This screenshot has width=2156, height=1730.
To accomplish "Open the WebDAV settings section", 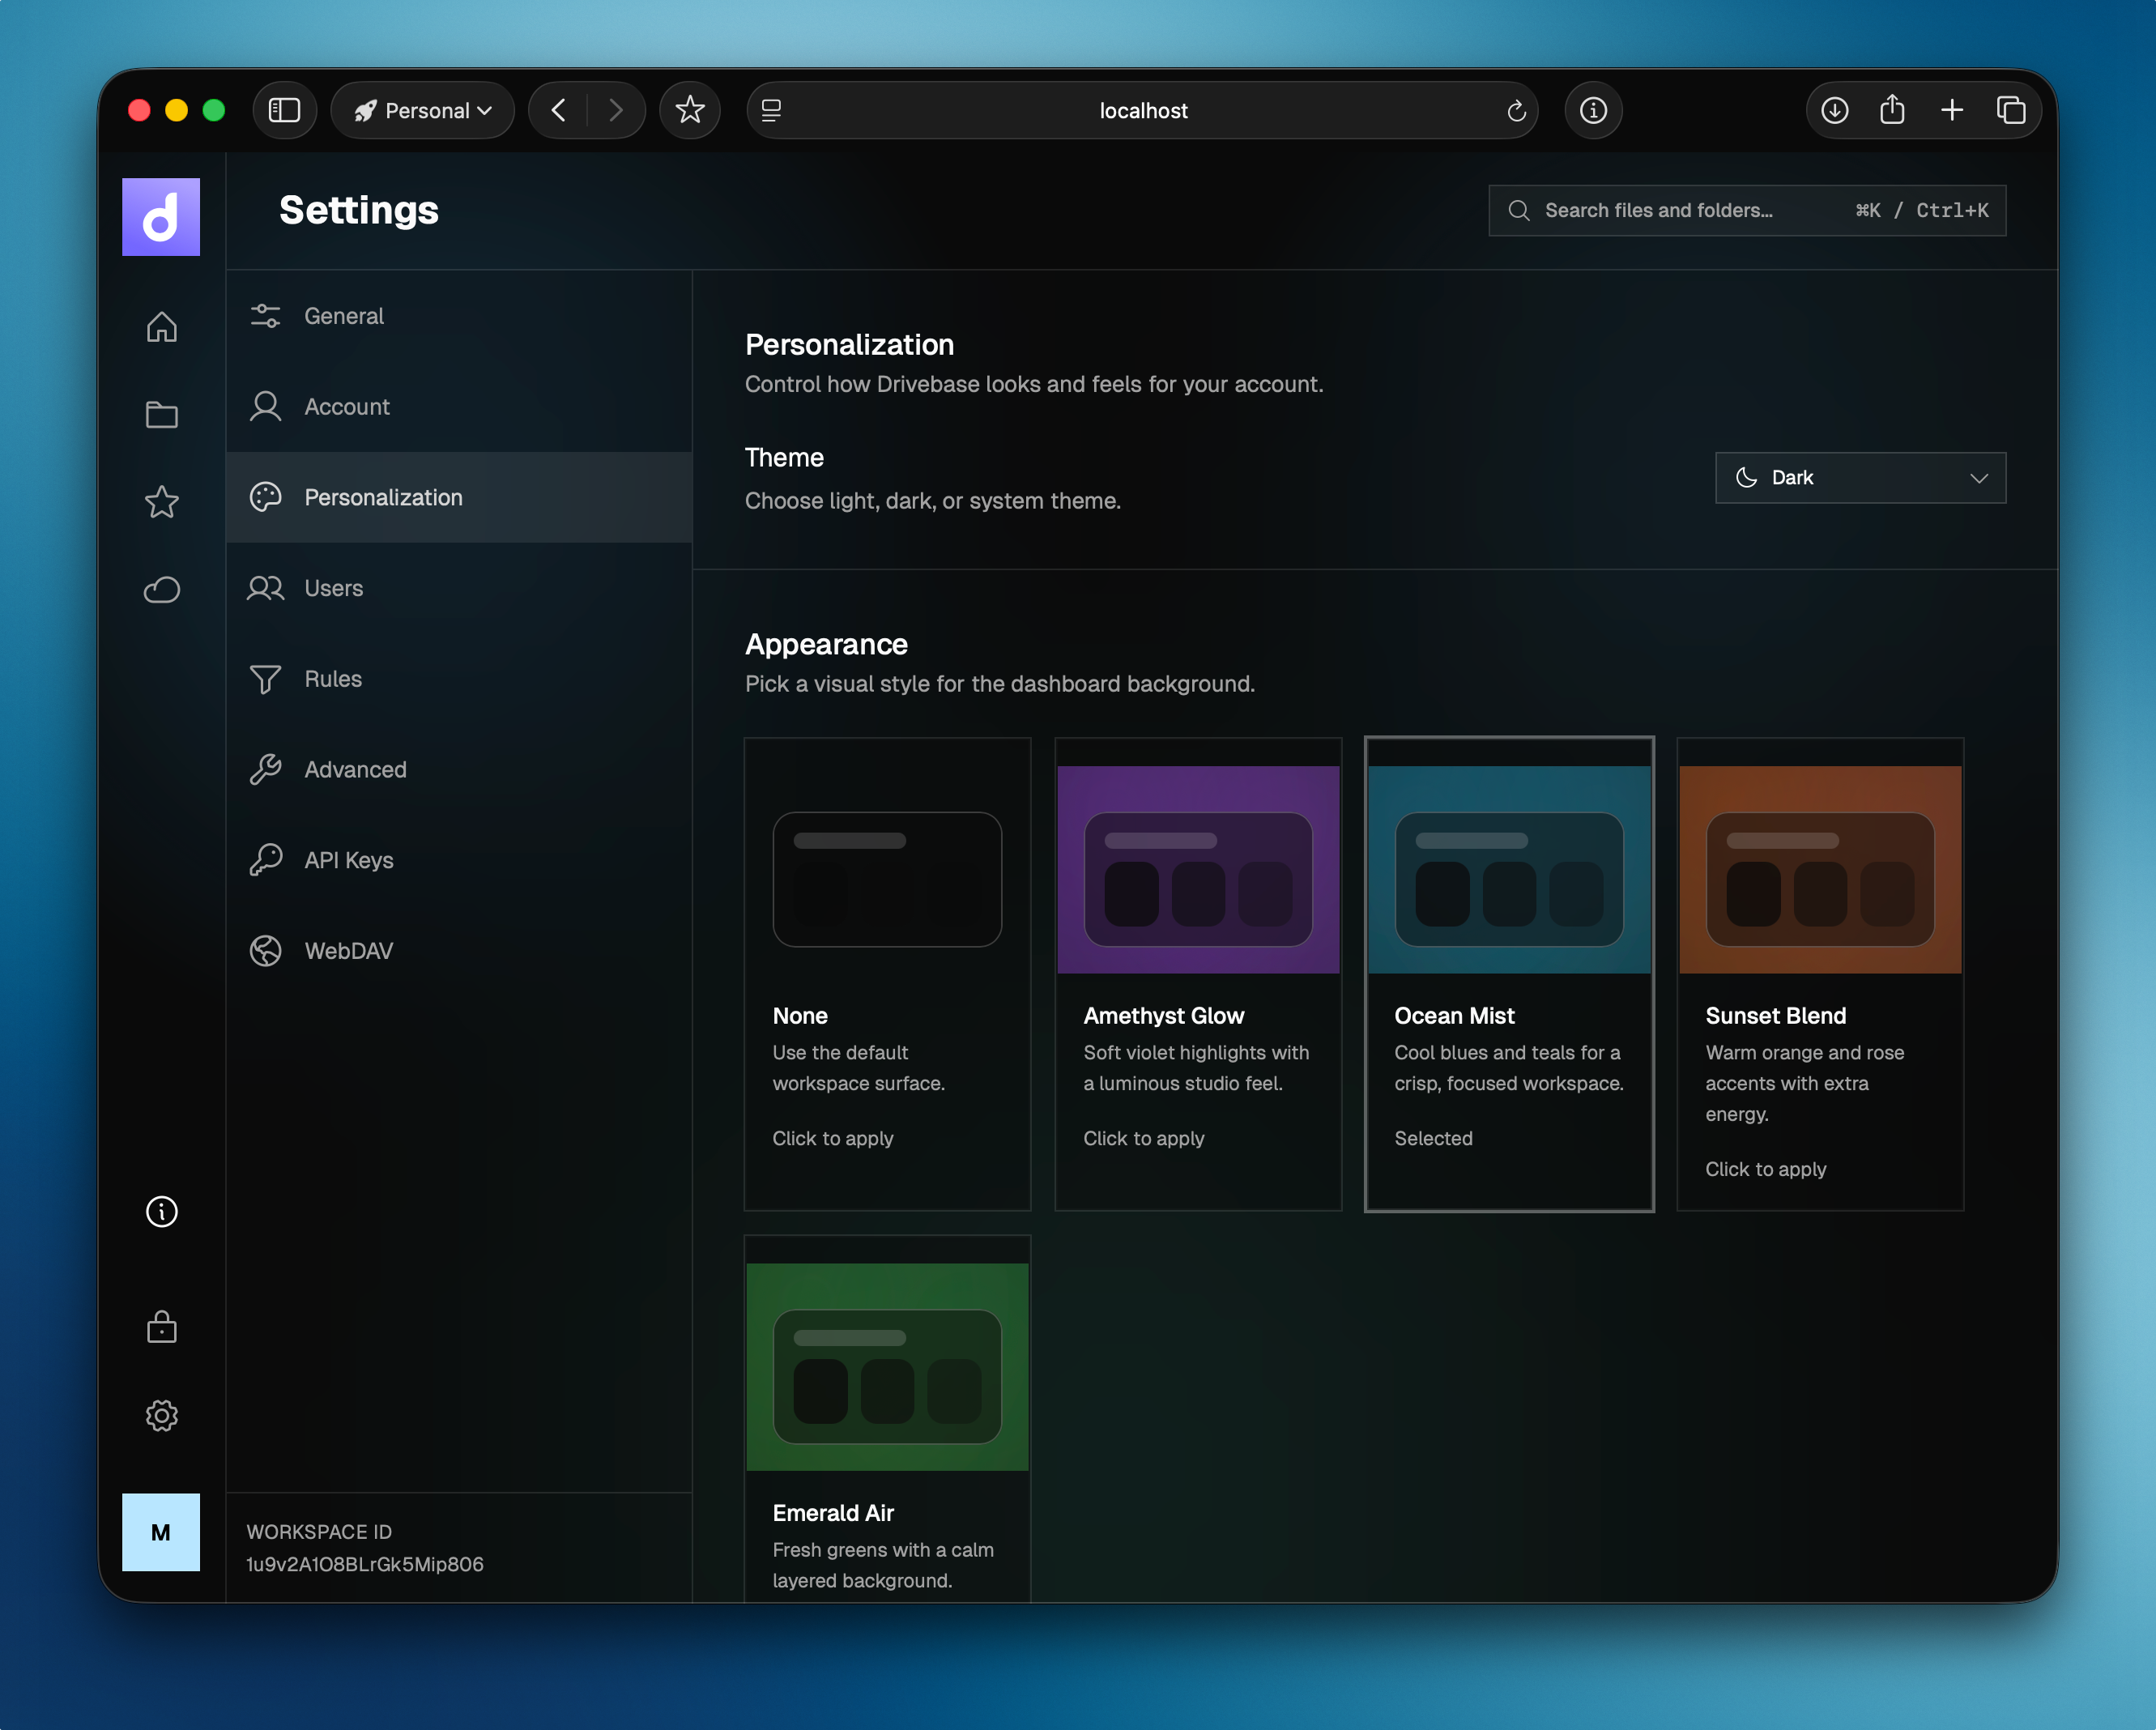I will click(349, 951).
